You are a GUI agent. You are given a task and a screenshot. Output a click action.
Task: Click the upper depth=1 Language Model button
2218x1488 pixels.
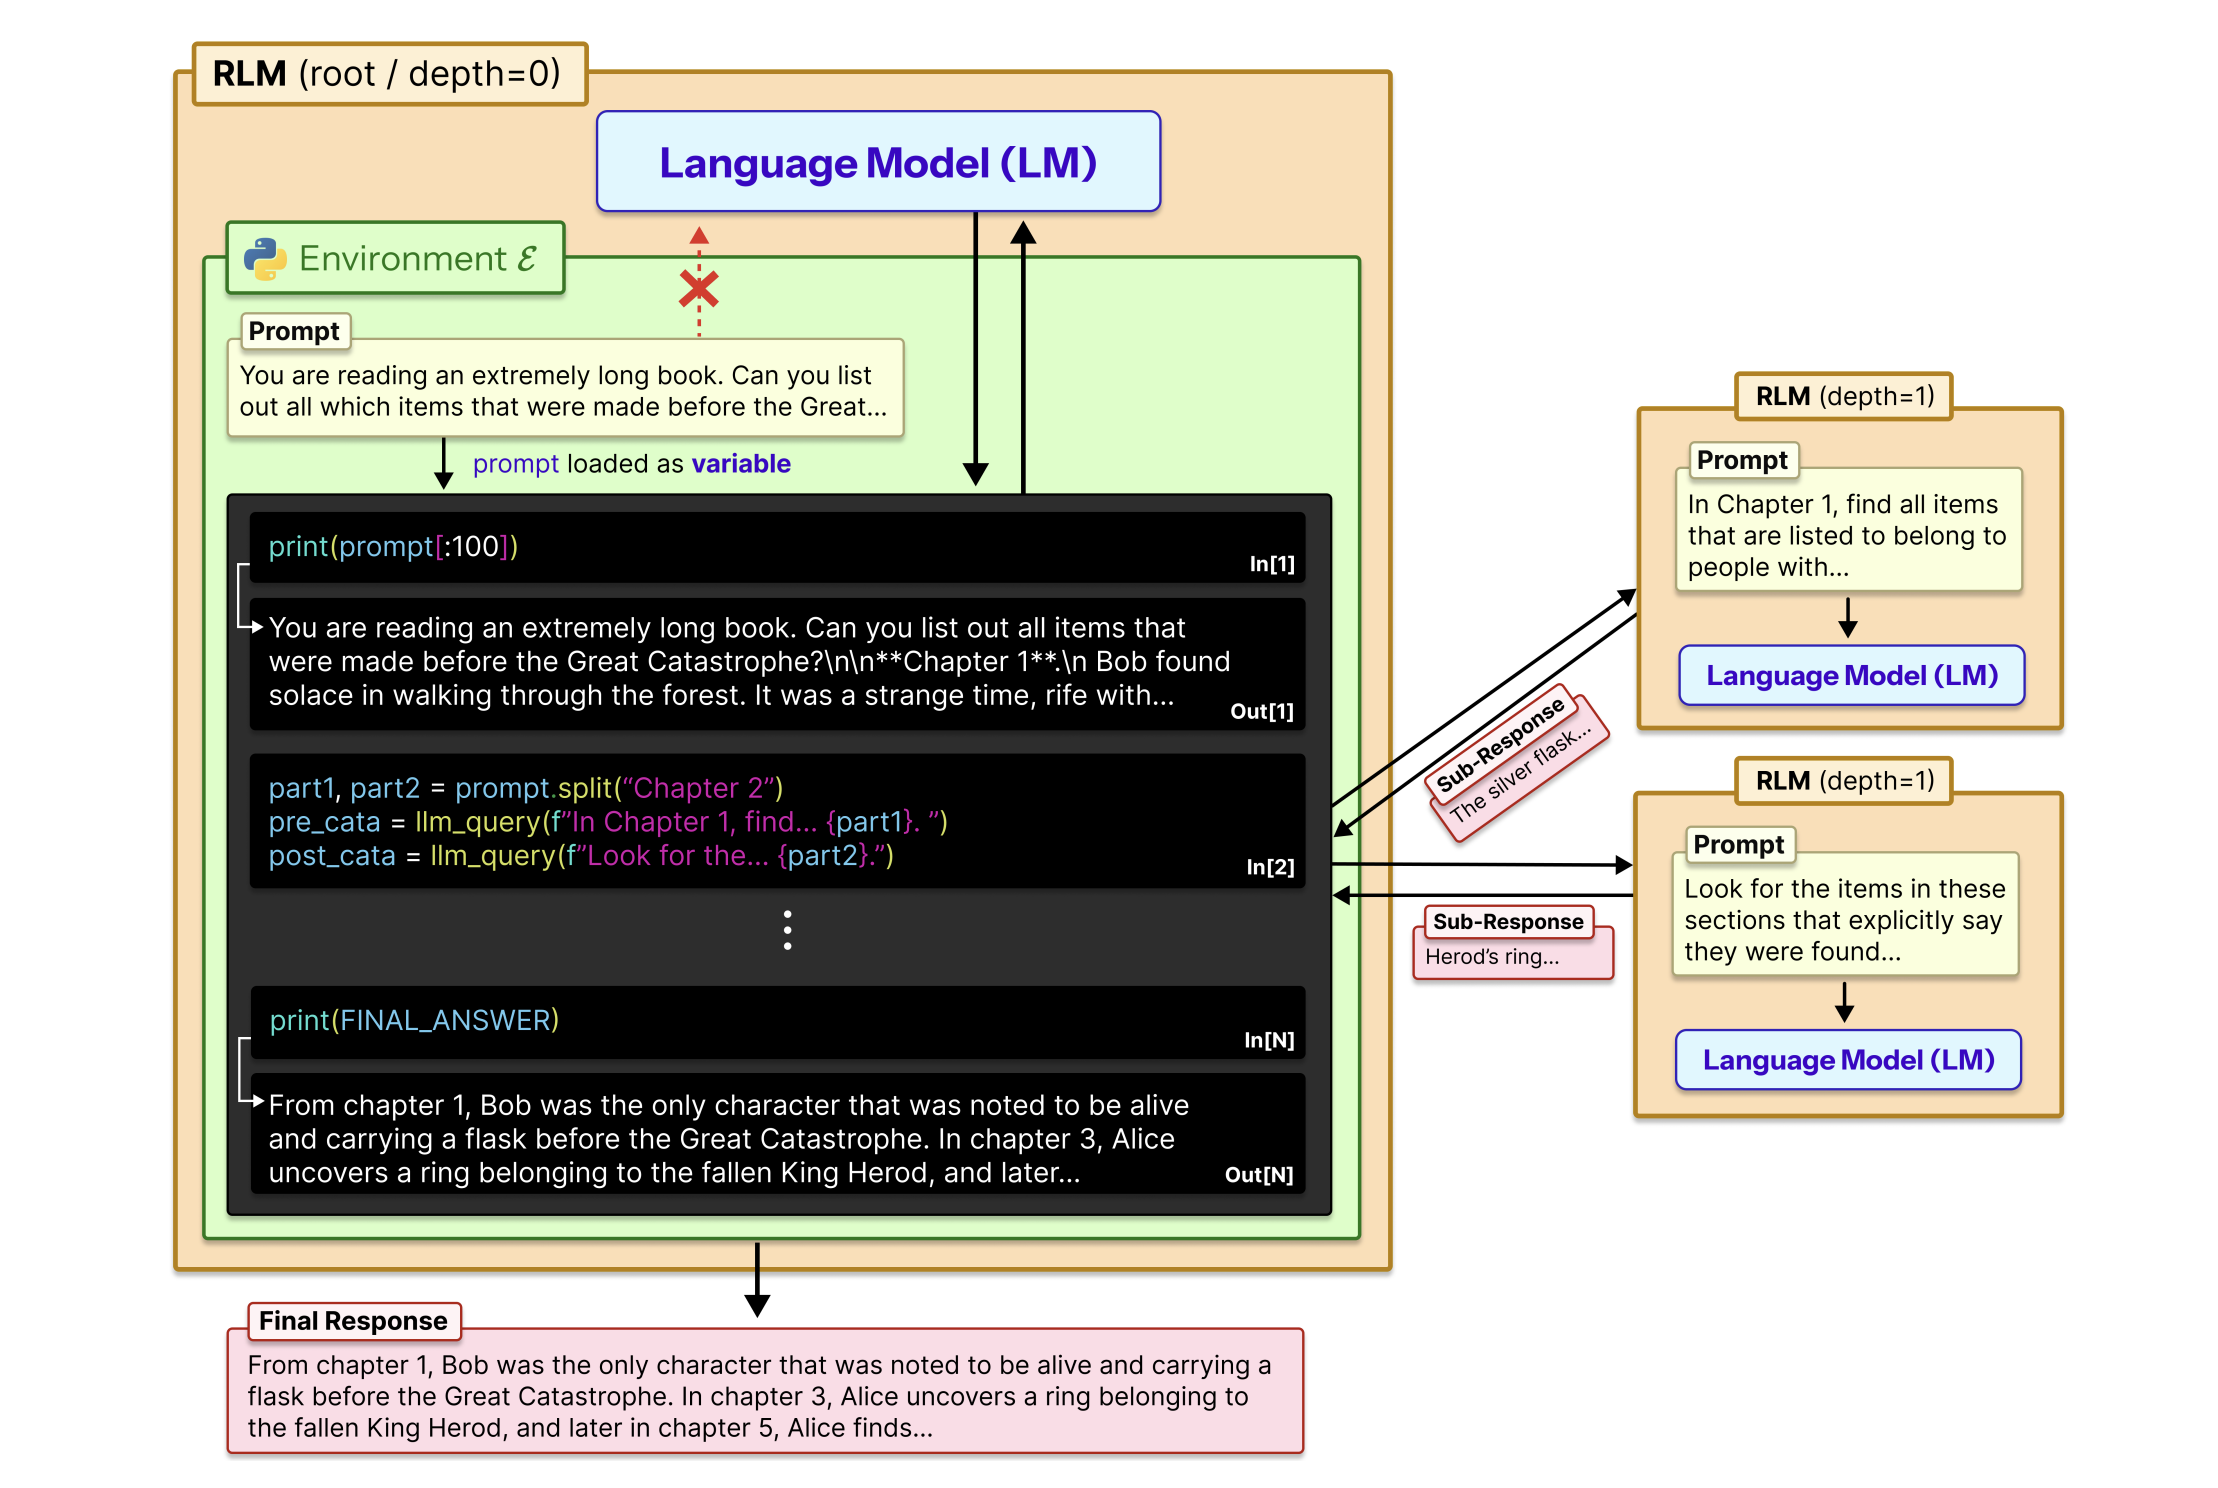[x=1851, y=676]
